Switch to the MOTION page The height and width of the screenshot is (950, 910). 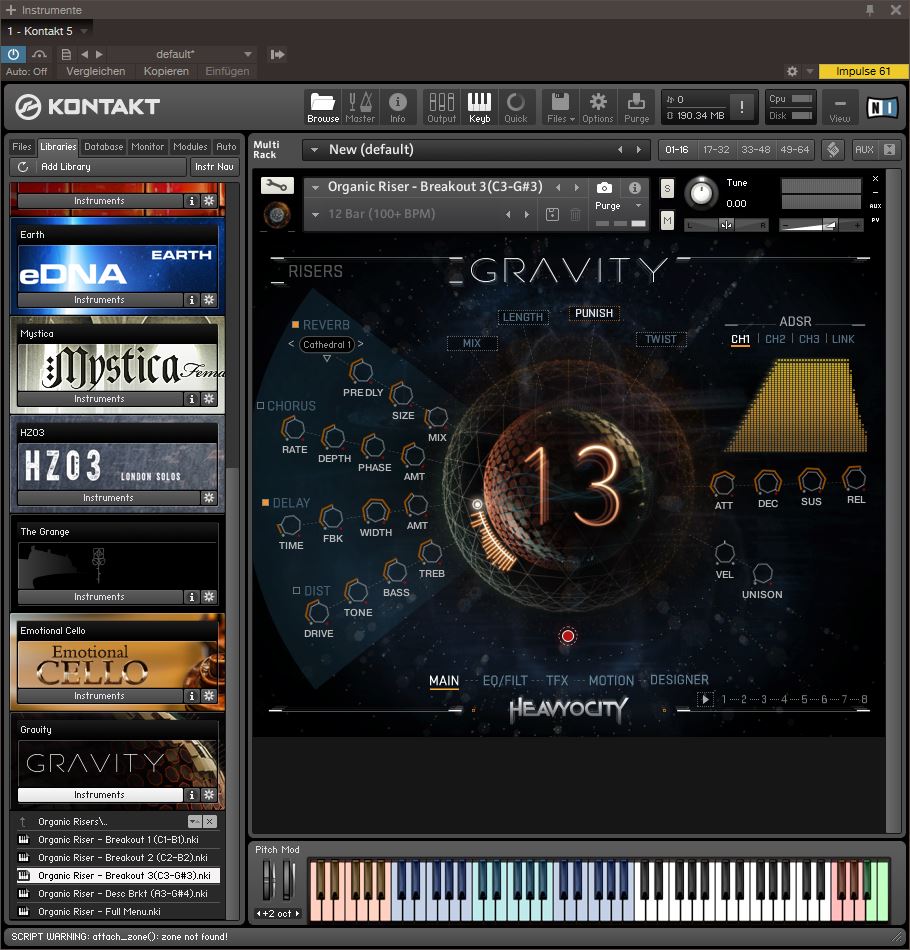point(611,680)
